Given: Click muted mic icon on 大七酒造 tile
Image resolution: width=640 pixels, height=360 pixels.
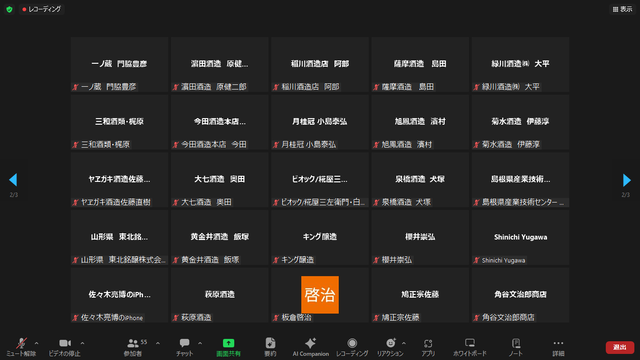Looking at the screenshot, I should (176, 202).
